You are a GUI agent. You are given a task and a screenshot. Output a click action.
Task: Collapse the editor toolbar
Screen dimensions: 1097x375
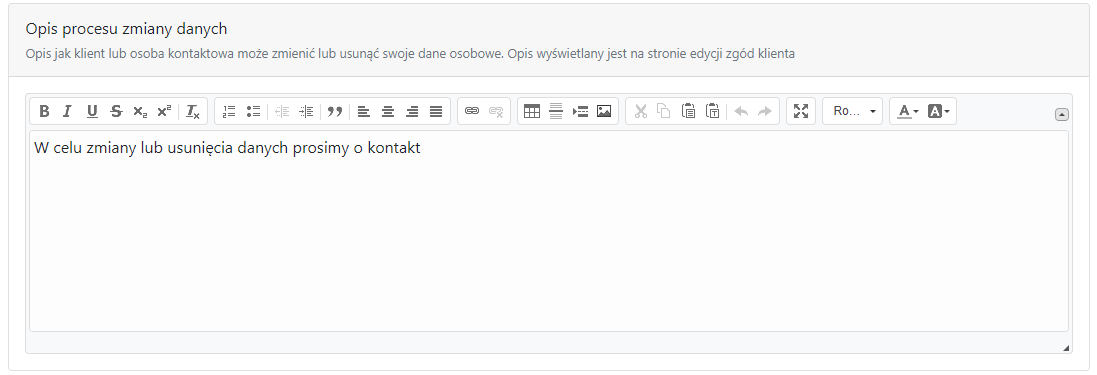point(1061,115)
